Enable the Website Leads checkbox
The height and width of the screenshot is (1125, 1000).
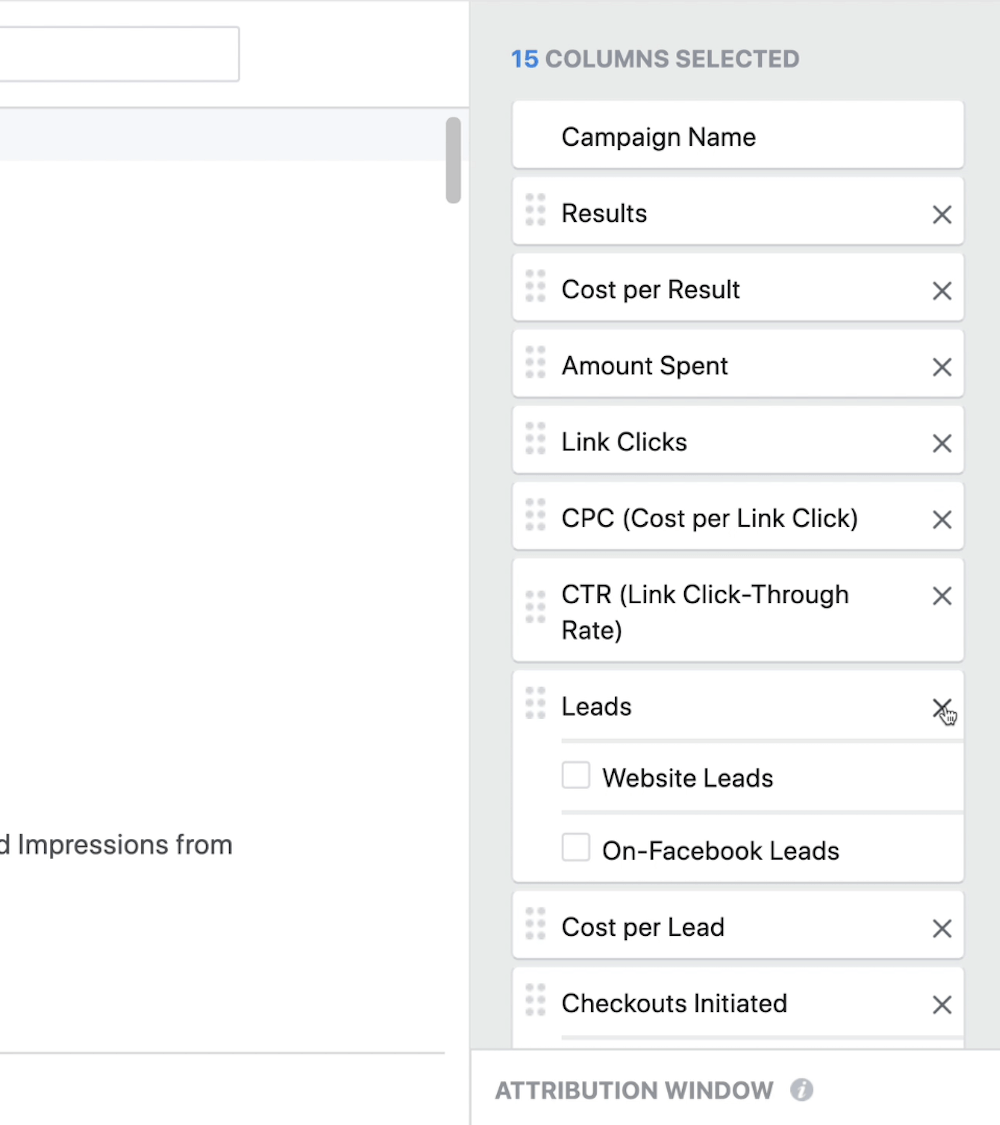(x=576, y=776)
